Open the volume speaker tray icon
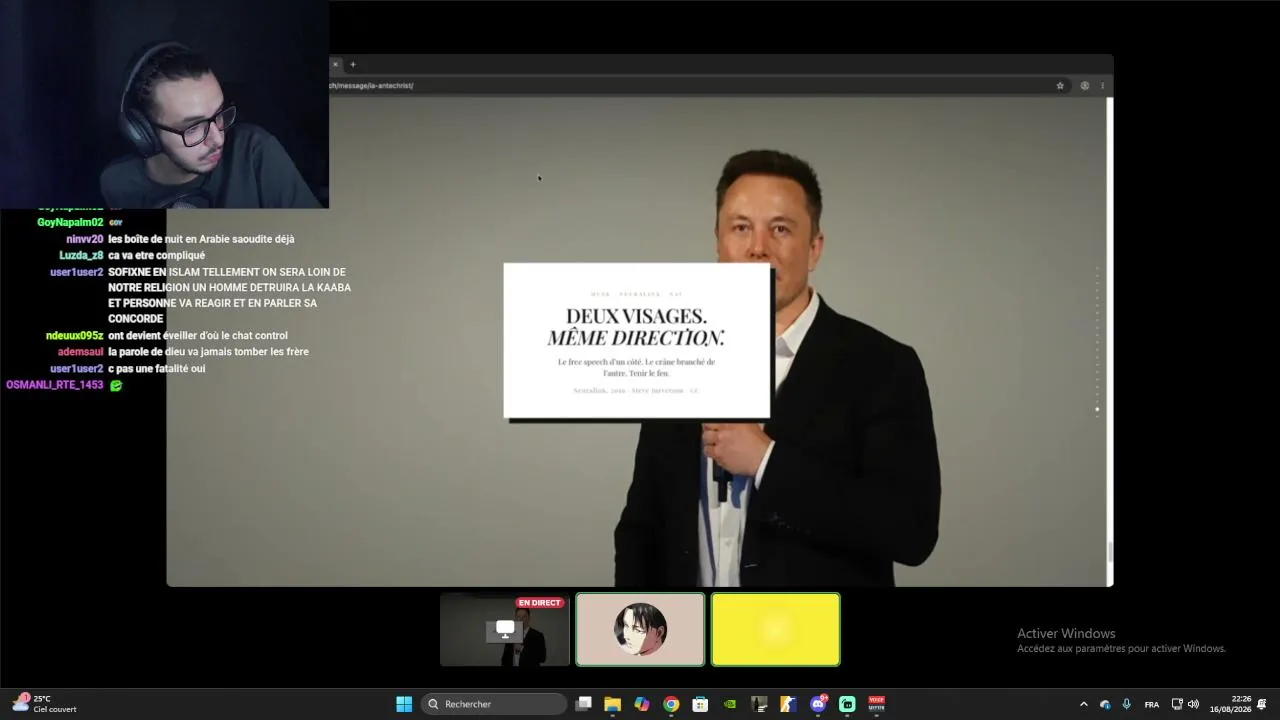The width and height of the screenshot is (1280, 720). click(x=1193, y=704)
